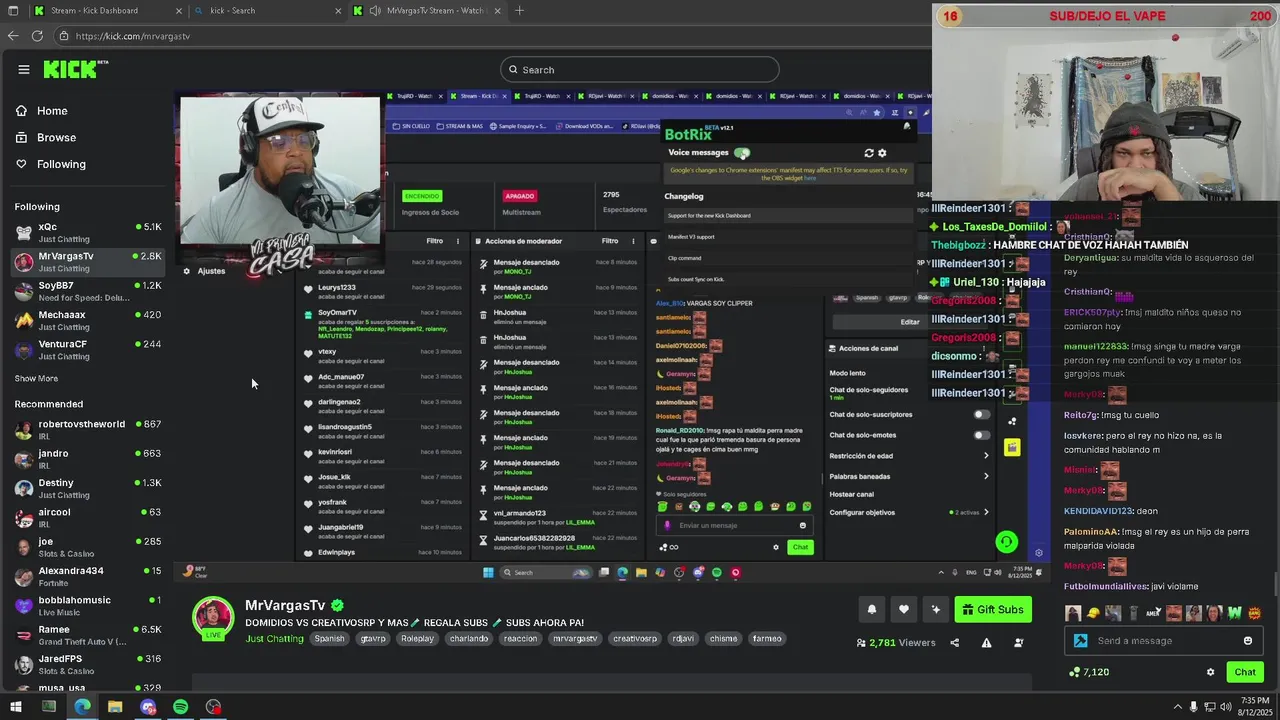This screenshot has width=1280, height=720.
Task: Follow the channel with the heart icon
Action: (904, 610)
